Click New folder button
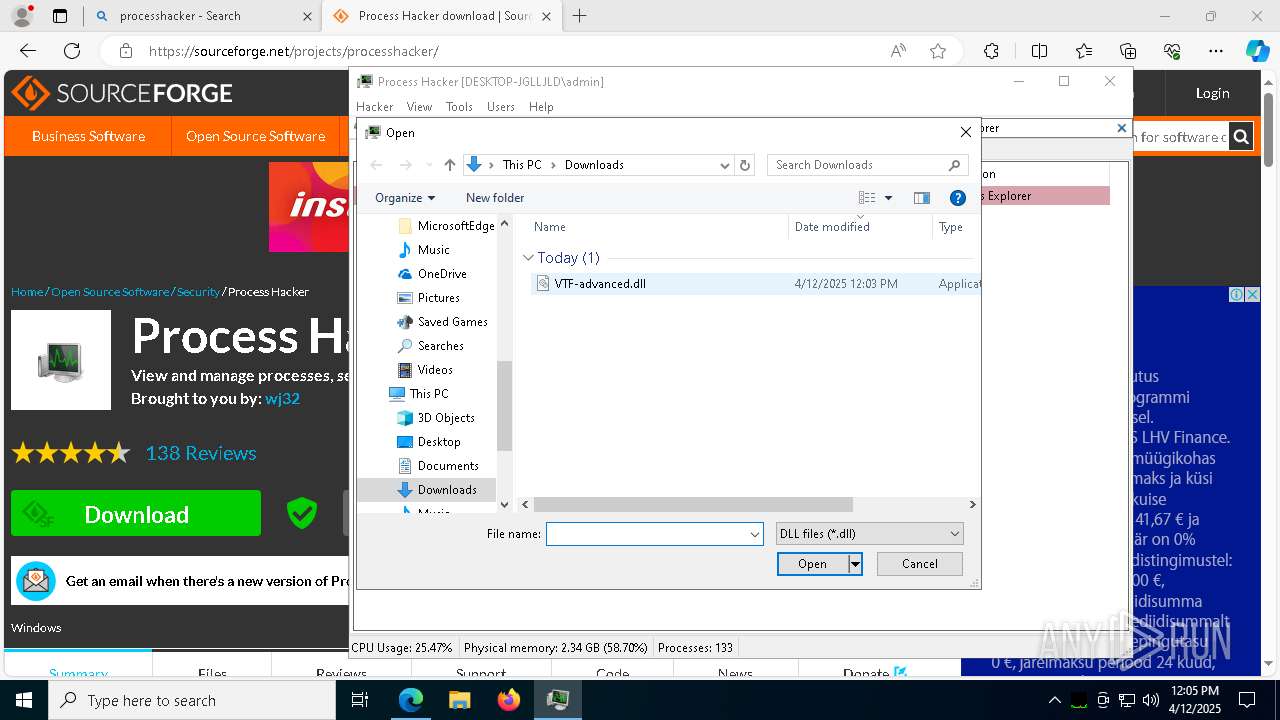Screen dimensions: 1280x720 (495, 198)
